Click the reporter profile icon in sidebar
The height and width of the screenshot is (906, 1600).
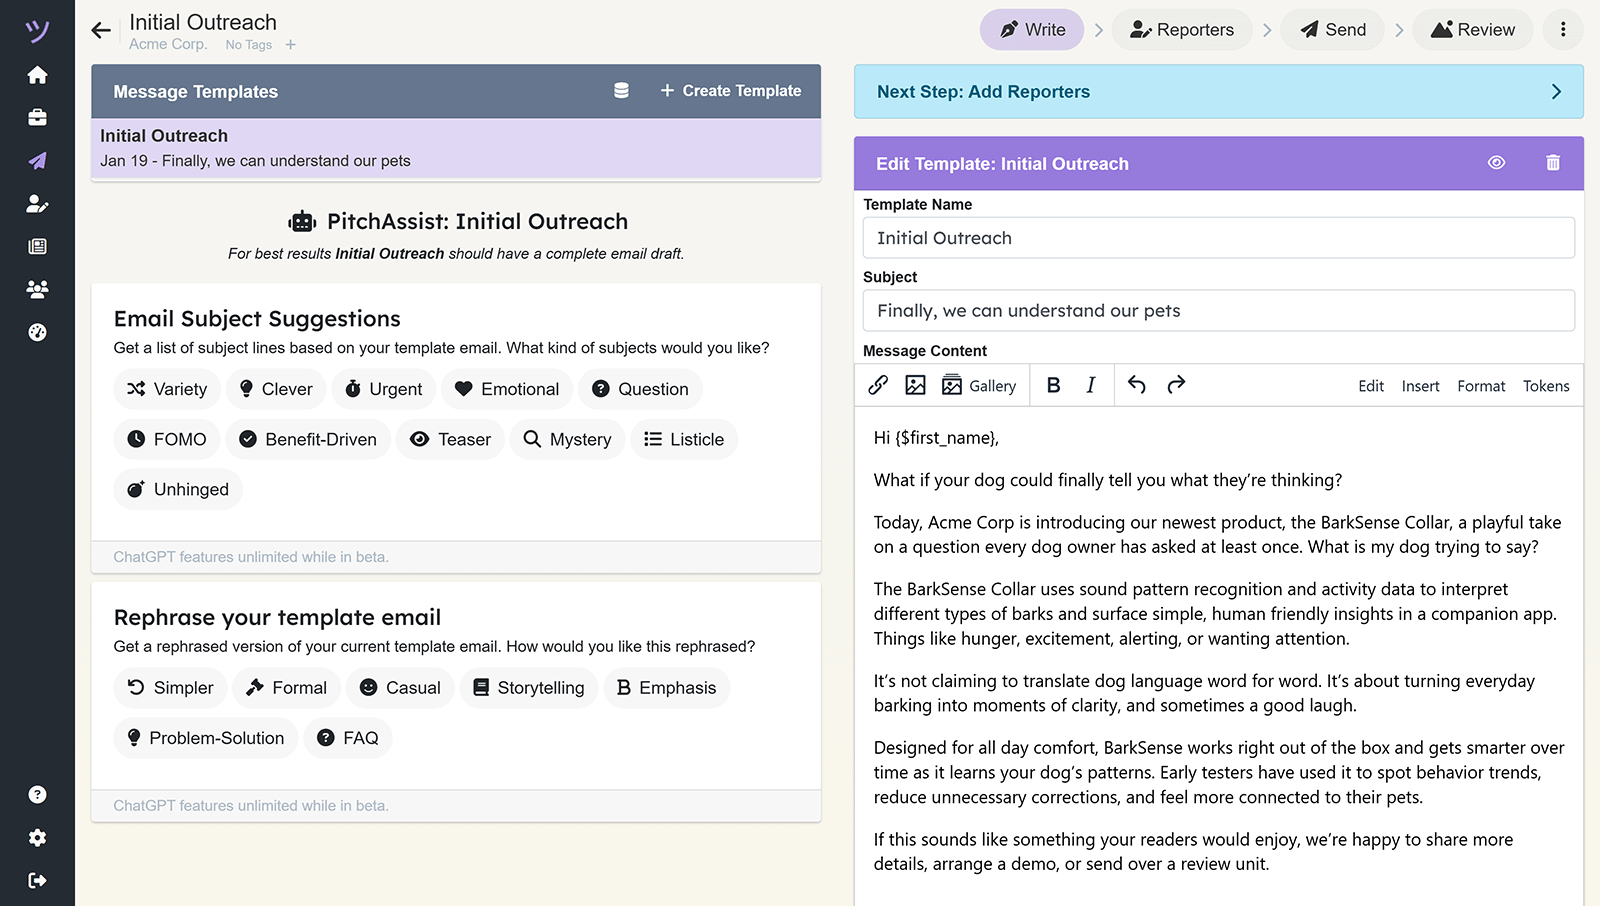tap(37, 204)
